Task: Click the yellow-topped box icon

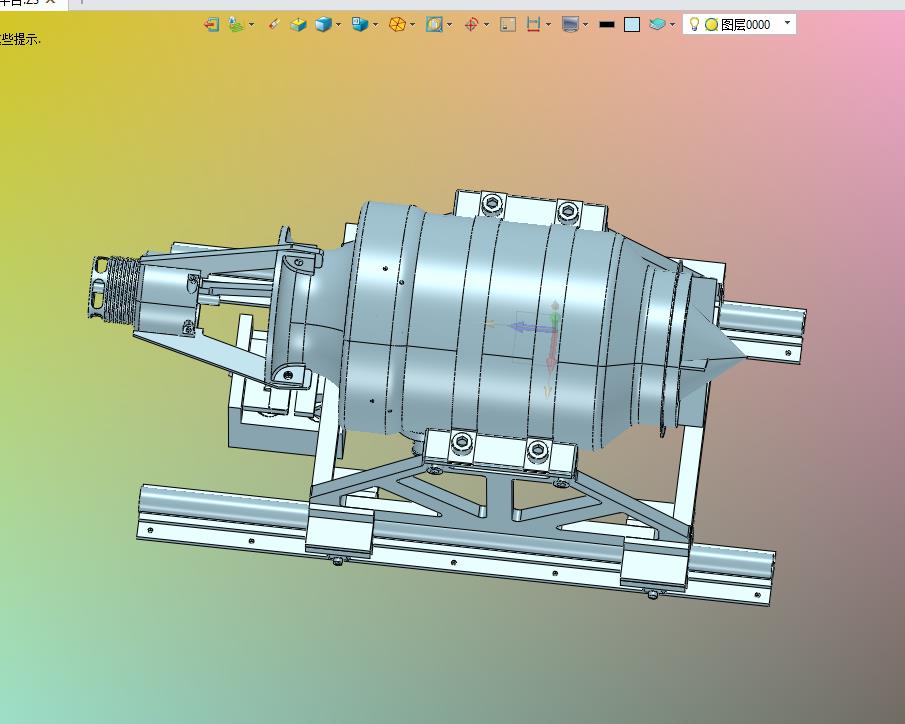Action: (x=298, y=24)
